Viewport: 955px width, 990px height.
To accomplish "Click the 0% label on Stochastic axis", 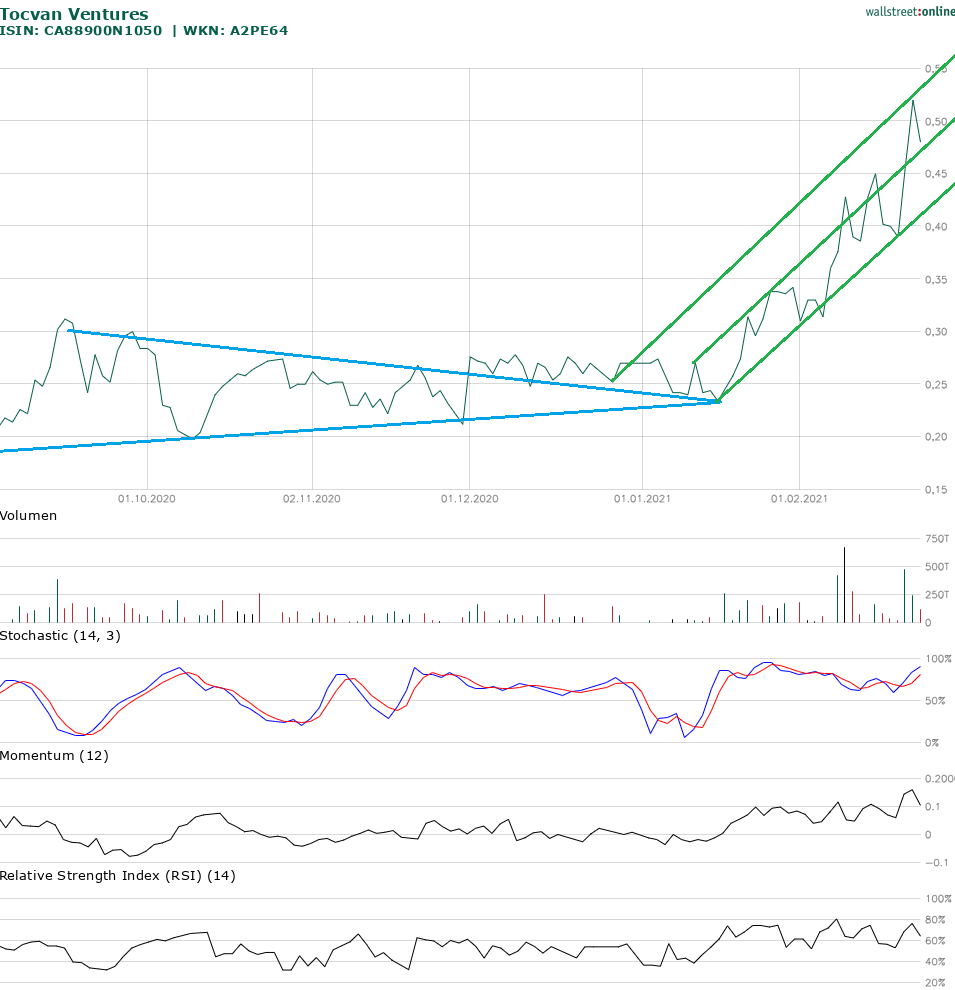I will (x=932, y=742).
